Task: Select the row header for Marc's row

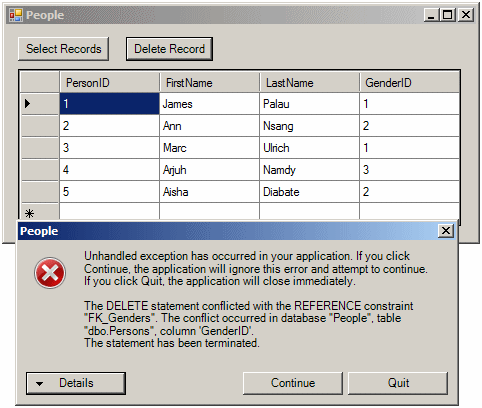Action: pos(40,148)
